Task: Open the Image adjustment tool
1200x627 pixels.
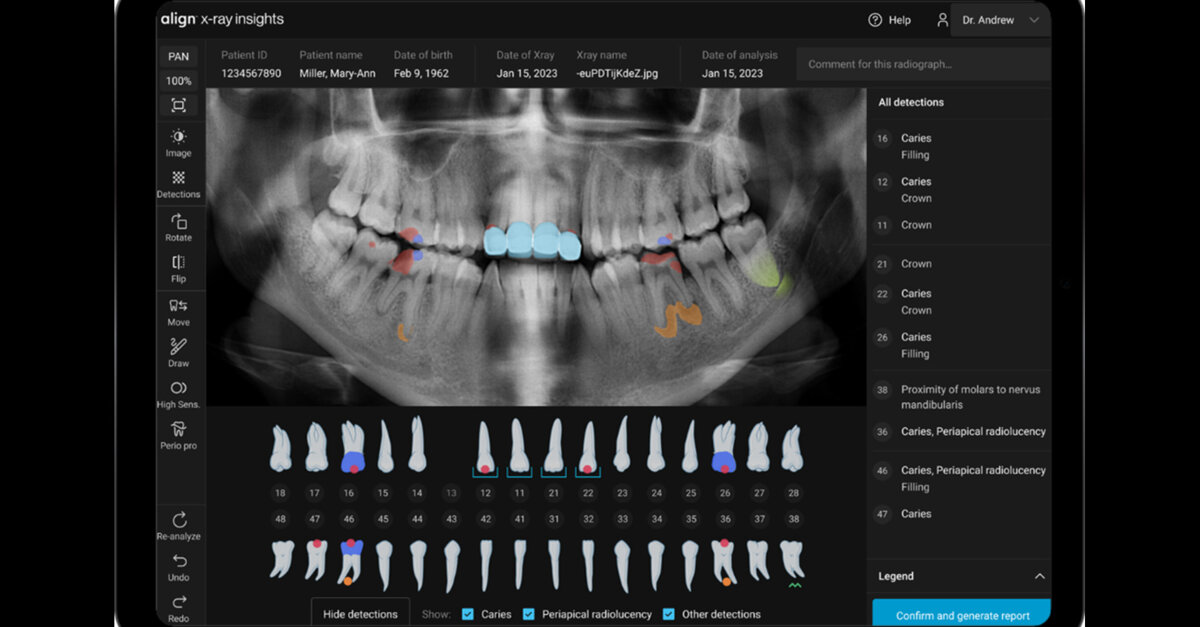Action: (x=178, y=143)
